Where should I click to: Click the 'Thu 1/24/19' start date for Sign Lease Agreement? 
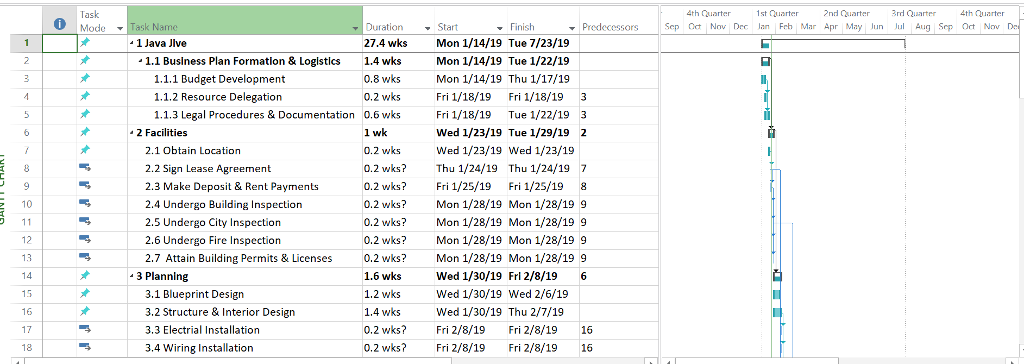point(470,168)
